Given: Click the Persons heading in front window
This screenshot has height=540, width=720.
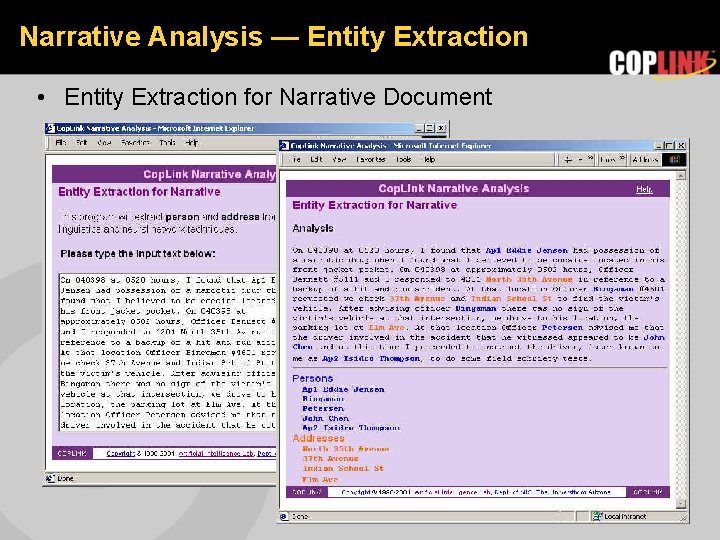Looking at the screenshot, I should (313, 378).
